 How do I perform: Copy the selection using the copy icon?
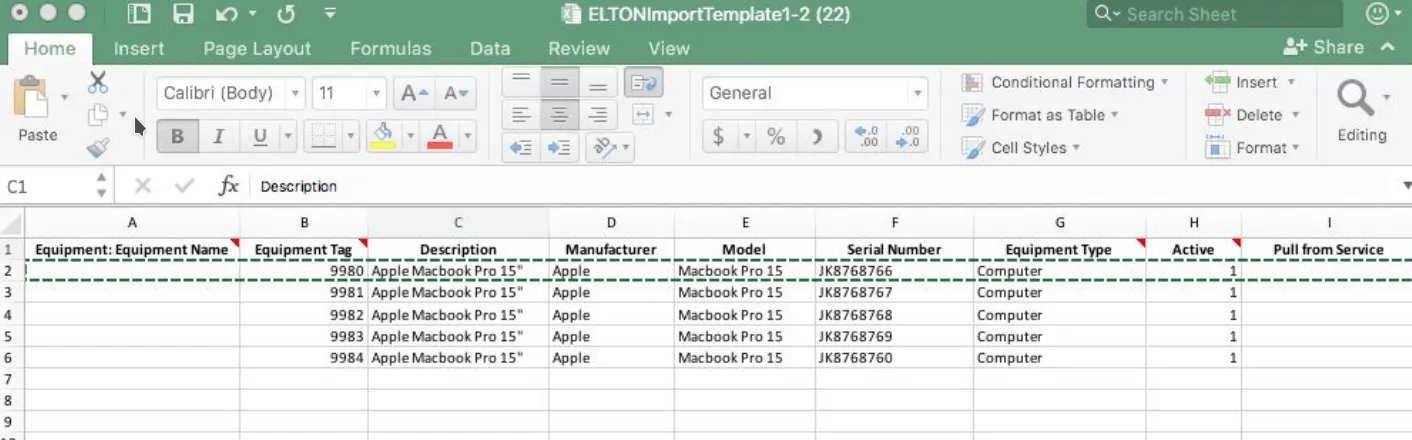click(98, 115)
